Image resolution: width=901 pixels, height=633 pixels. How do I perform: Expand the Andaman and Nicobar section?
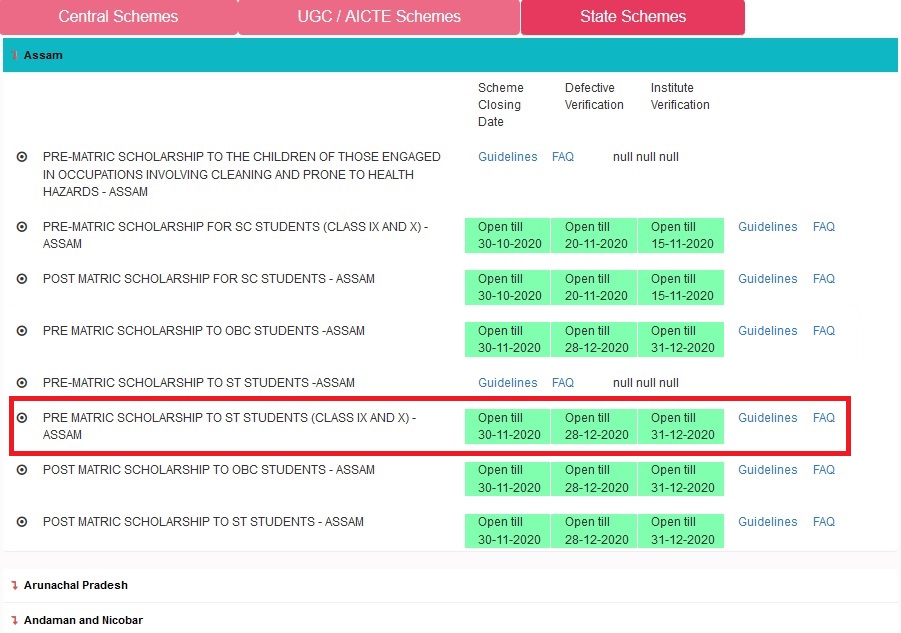click(x=82, y=620)
